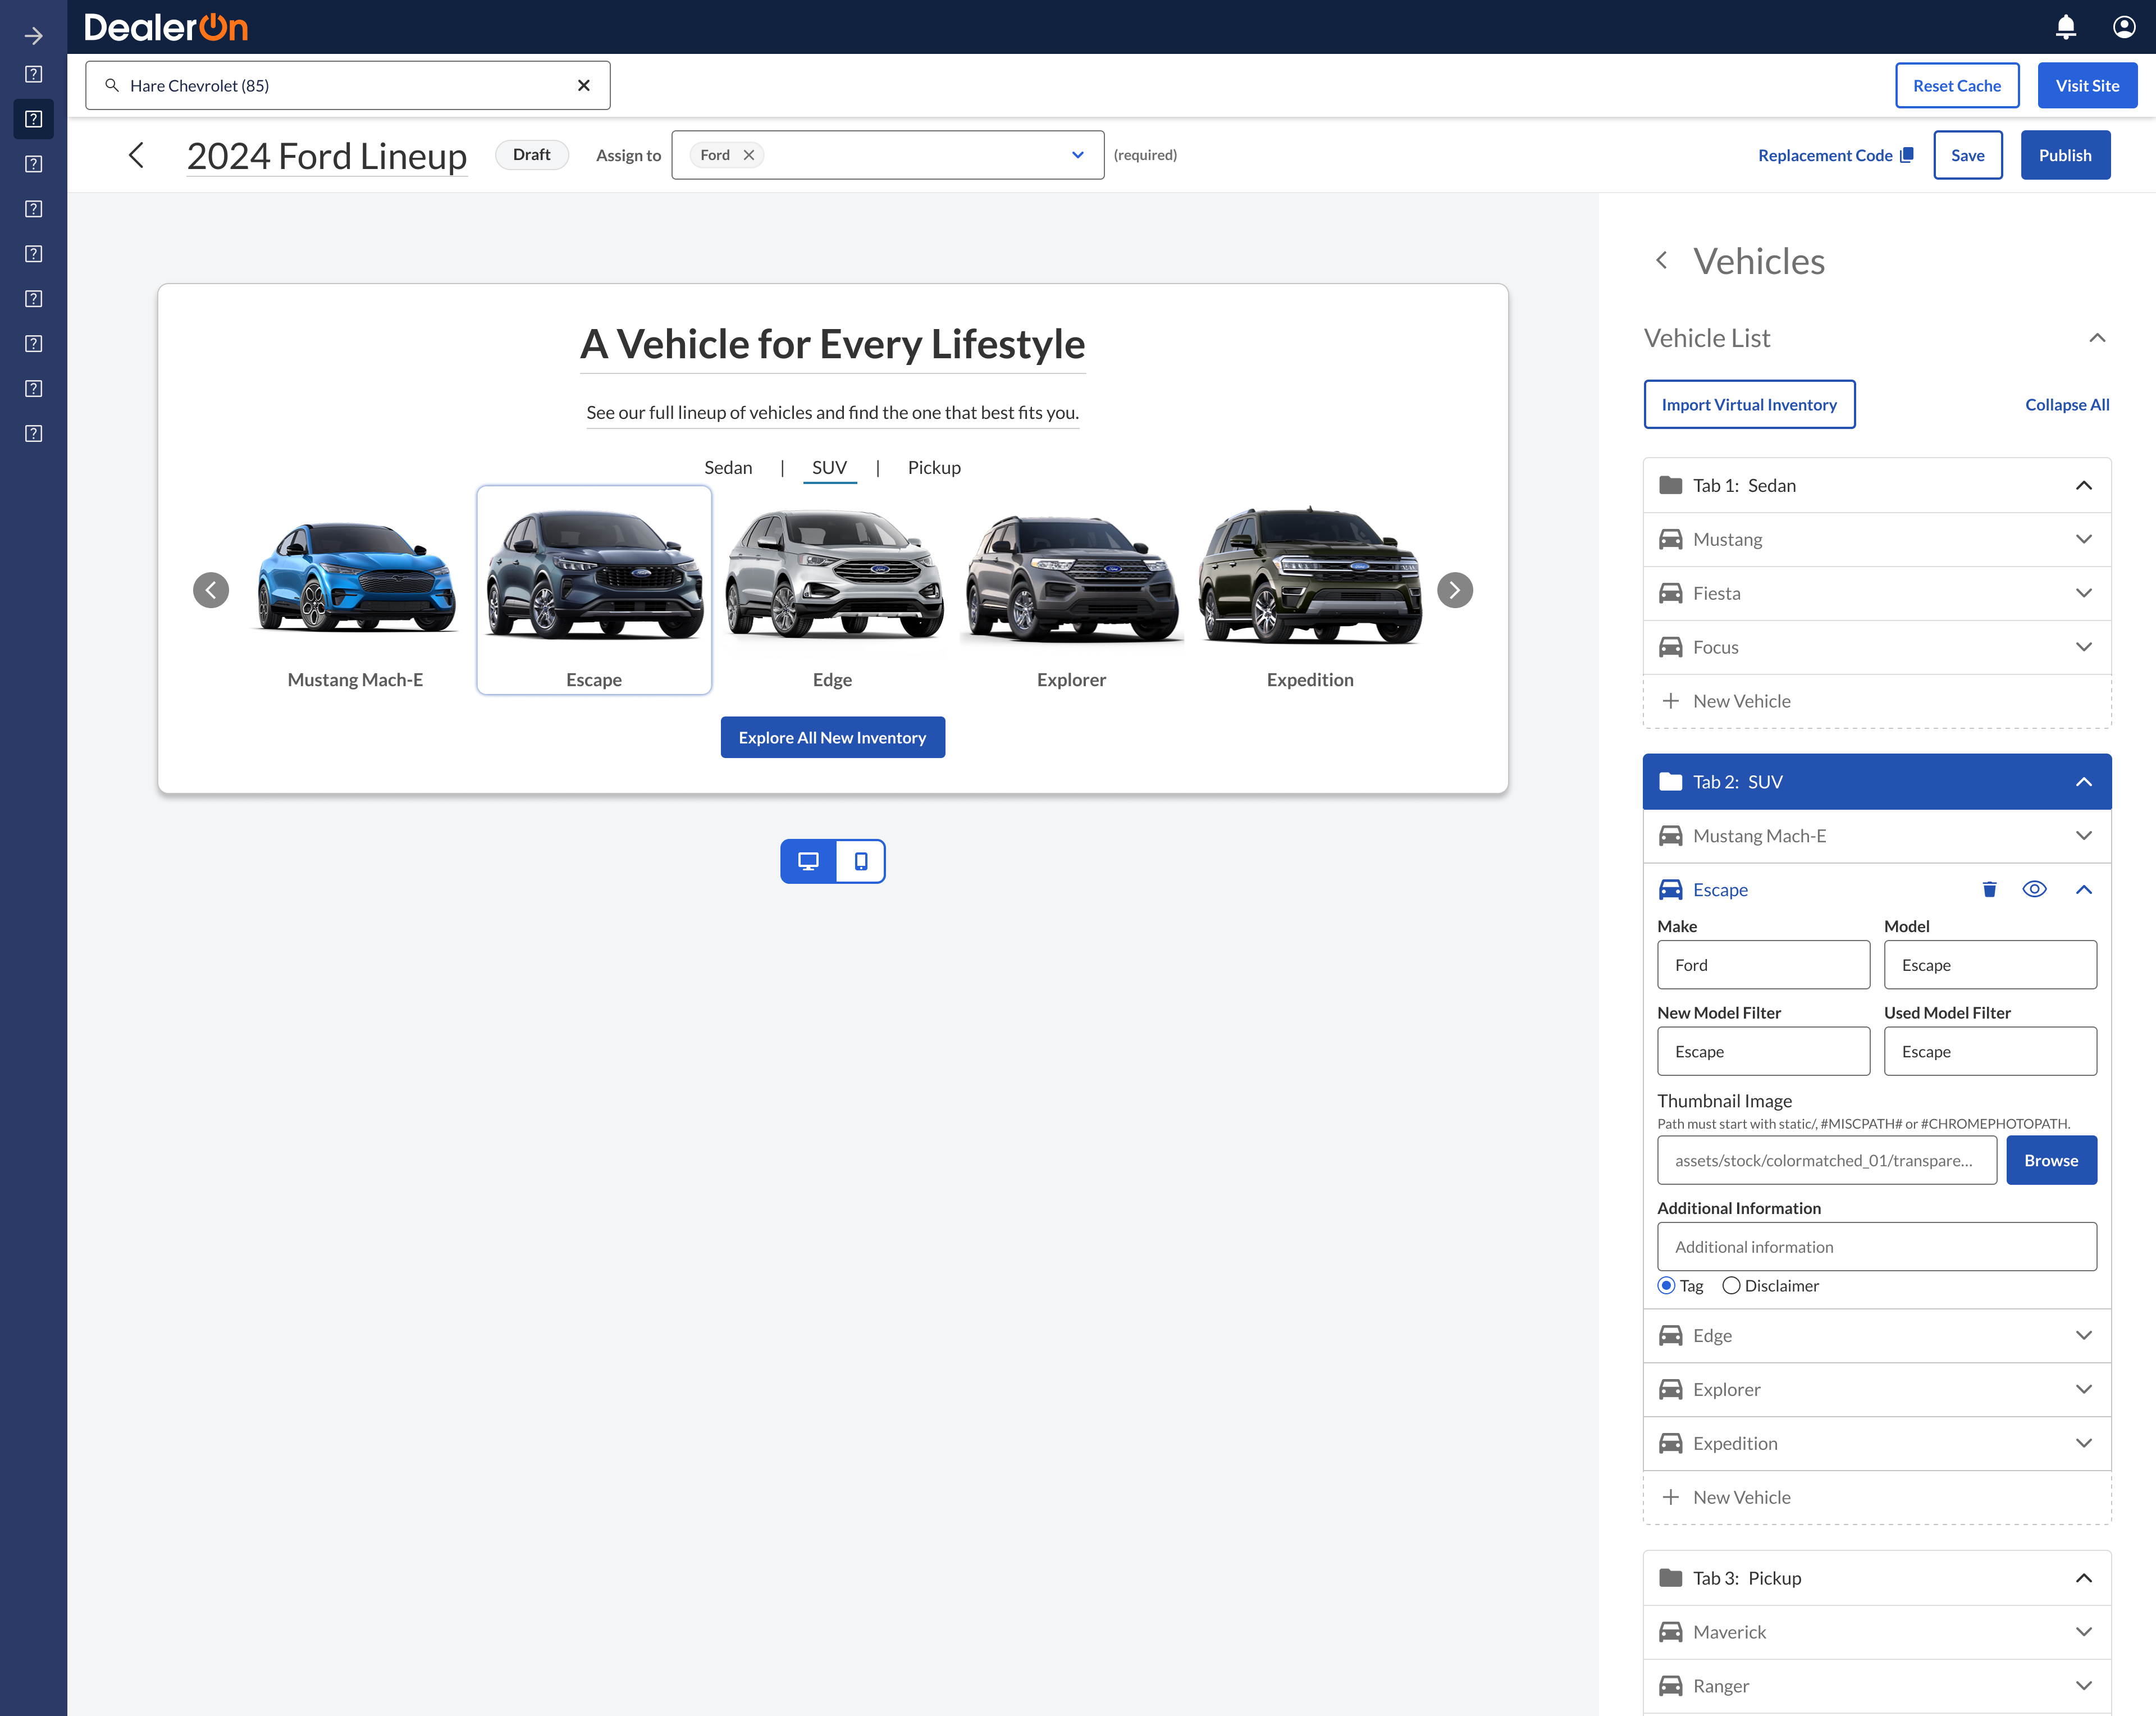Click carousel previous arrow
This screenshot has height=1716, width=2156.
coord(211,591)
